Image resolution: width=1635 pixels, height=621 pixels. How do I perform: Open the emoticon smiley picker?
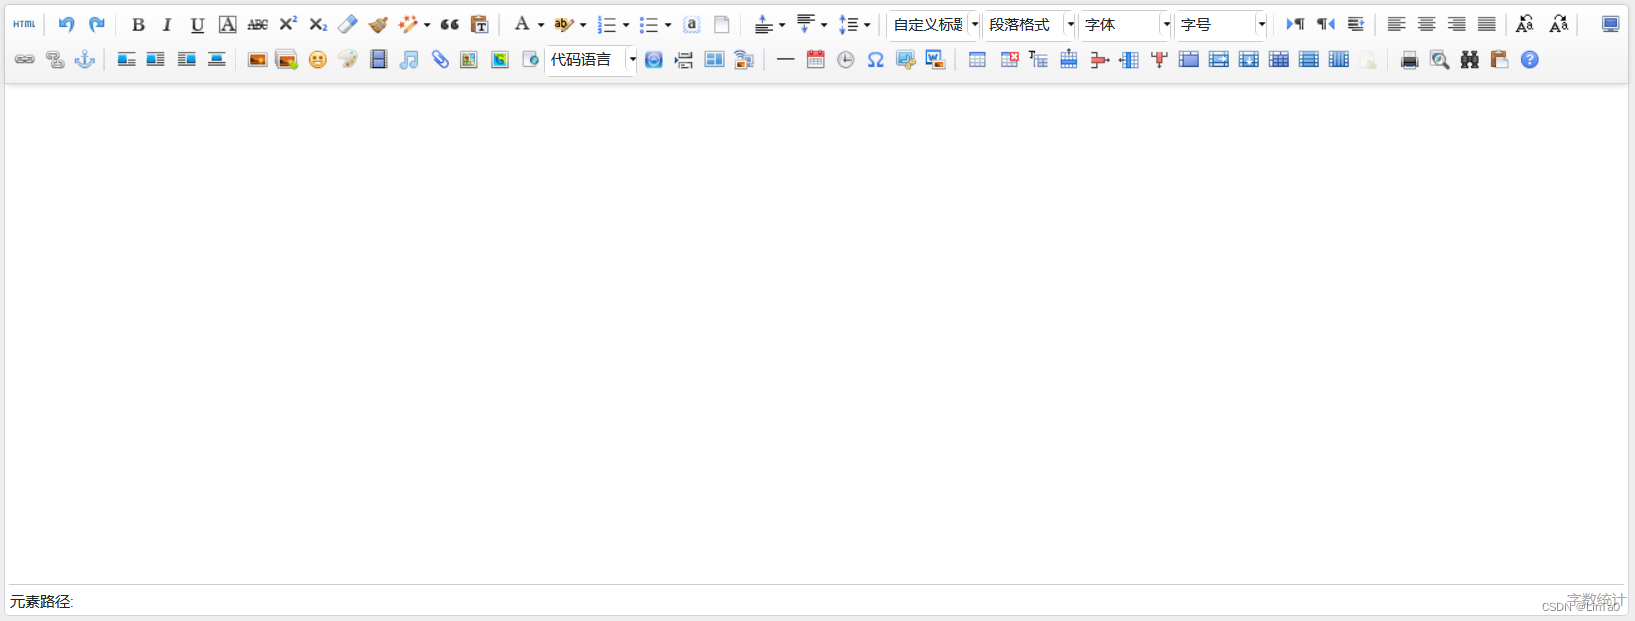coord(318,60)
